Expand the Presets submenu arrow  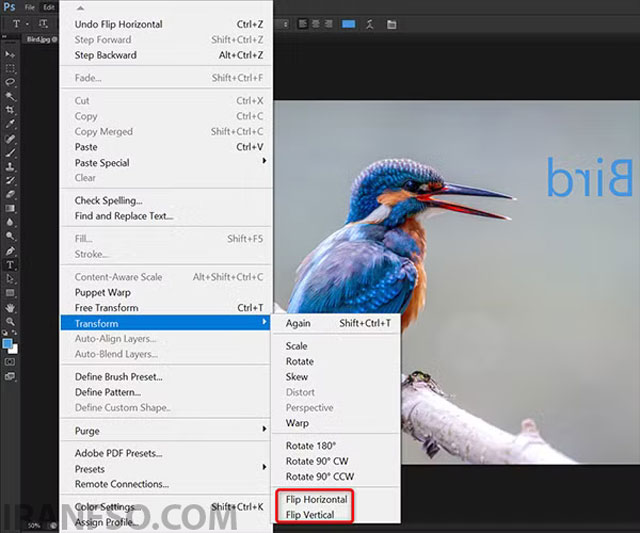pos(264,467)
